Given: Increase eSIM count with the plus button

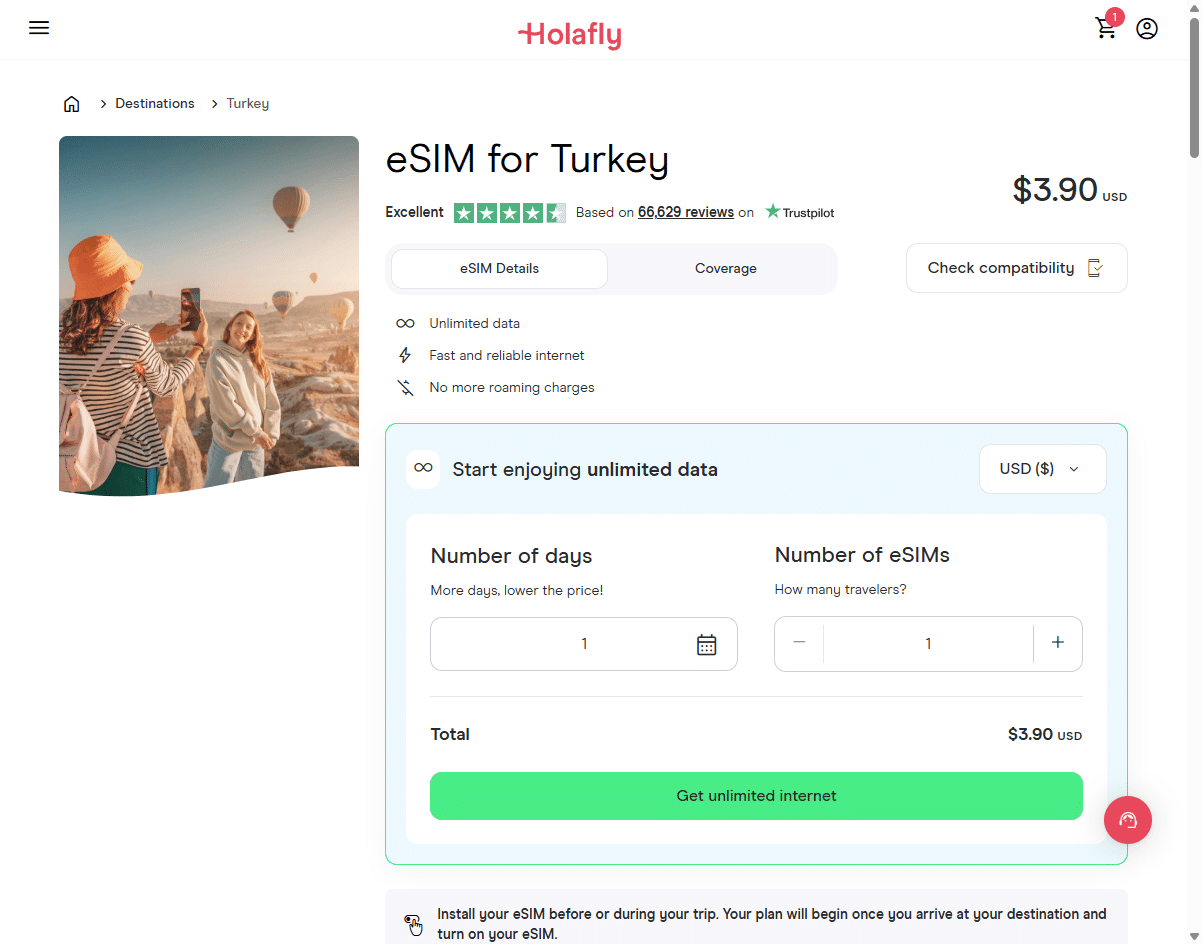Looking at the screenshot, I should pyautogui.click(x=1057, y=643).
